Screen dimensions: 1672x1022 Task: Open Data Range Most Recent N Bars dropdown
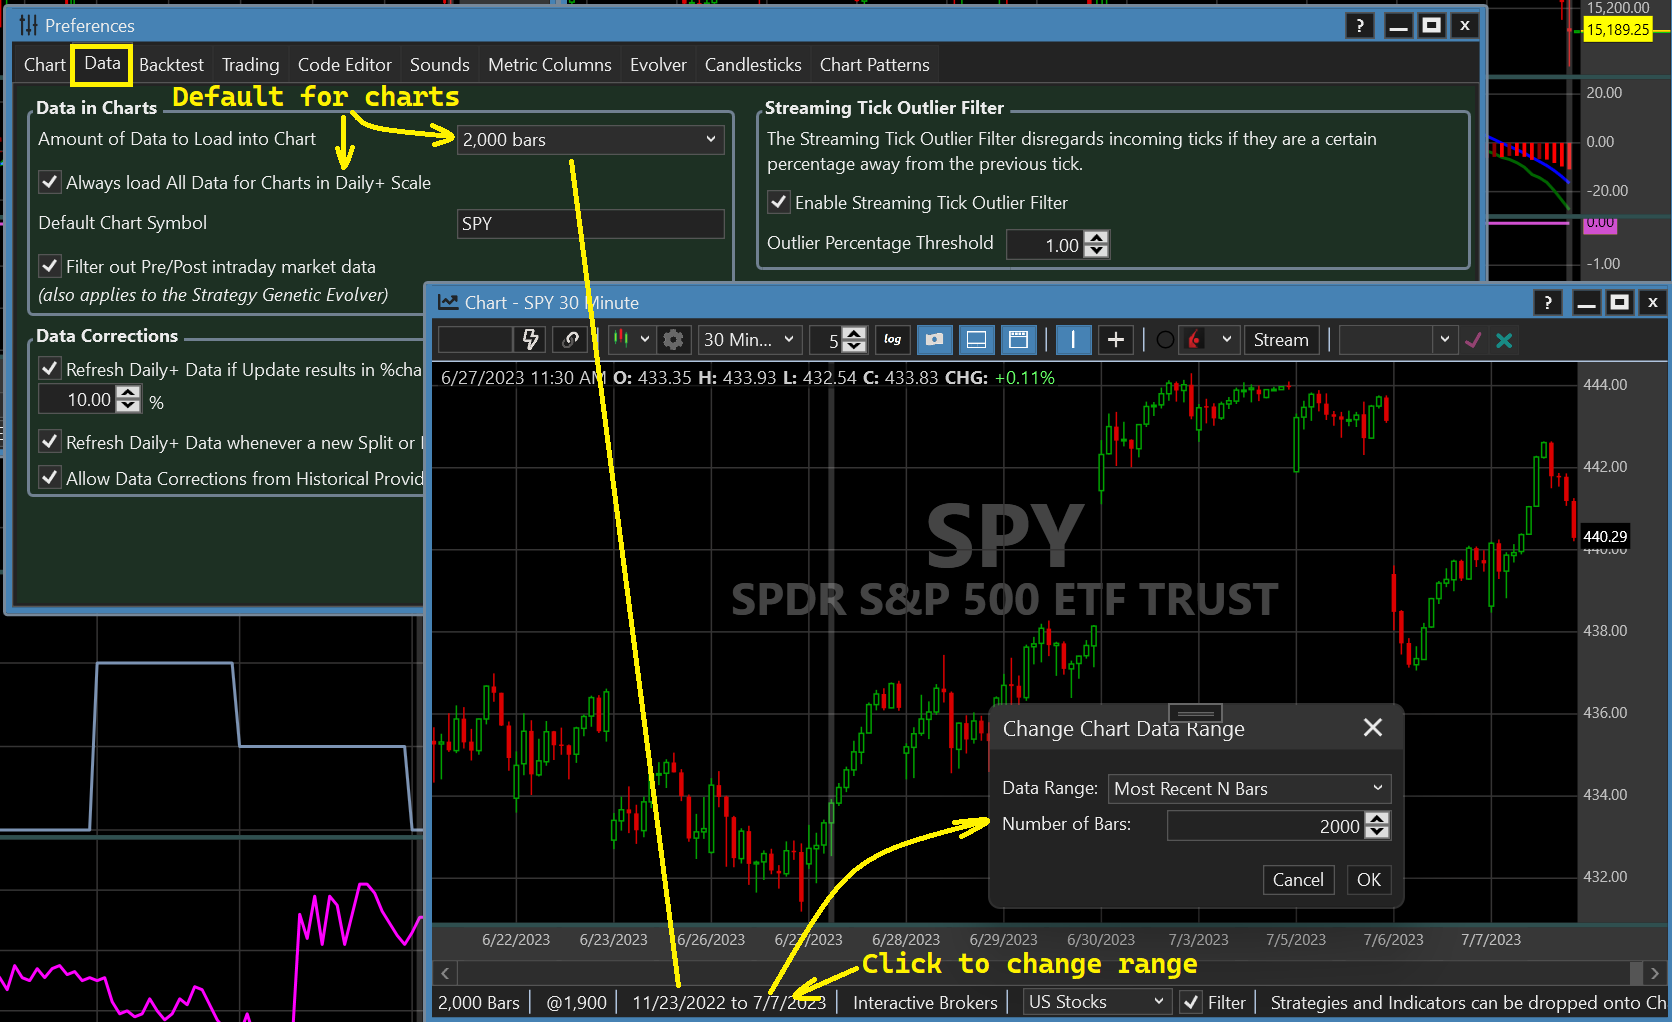coord(1249,789)
